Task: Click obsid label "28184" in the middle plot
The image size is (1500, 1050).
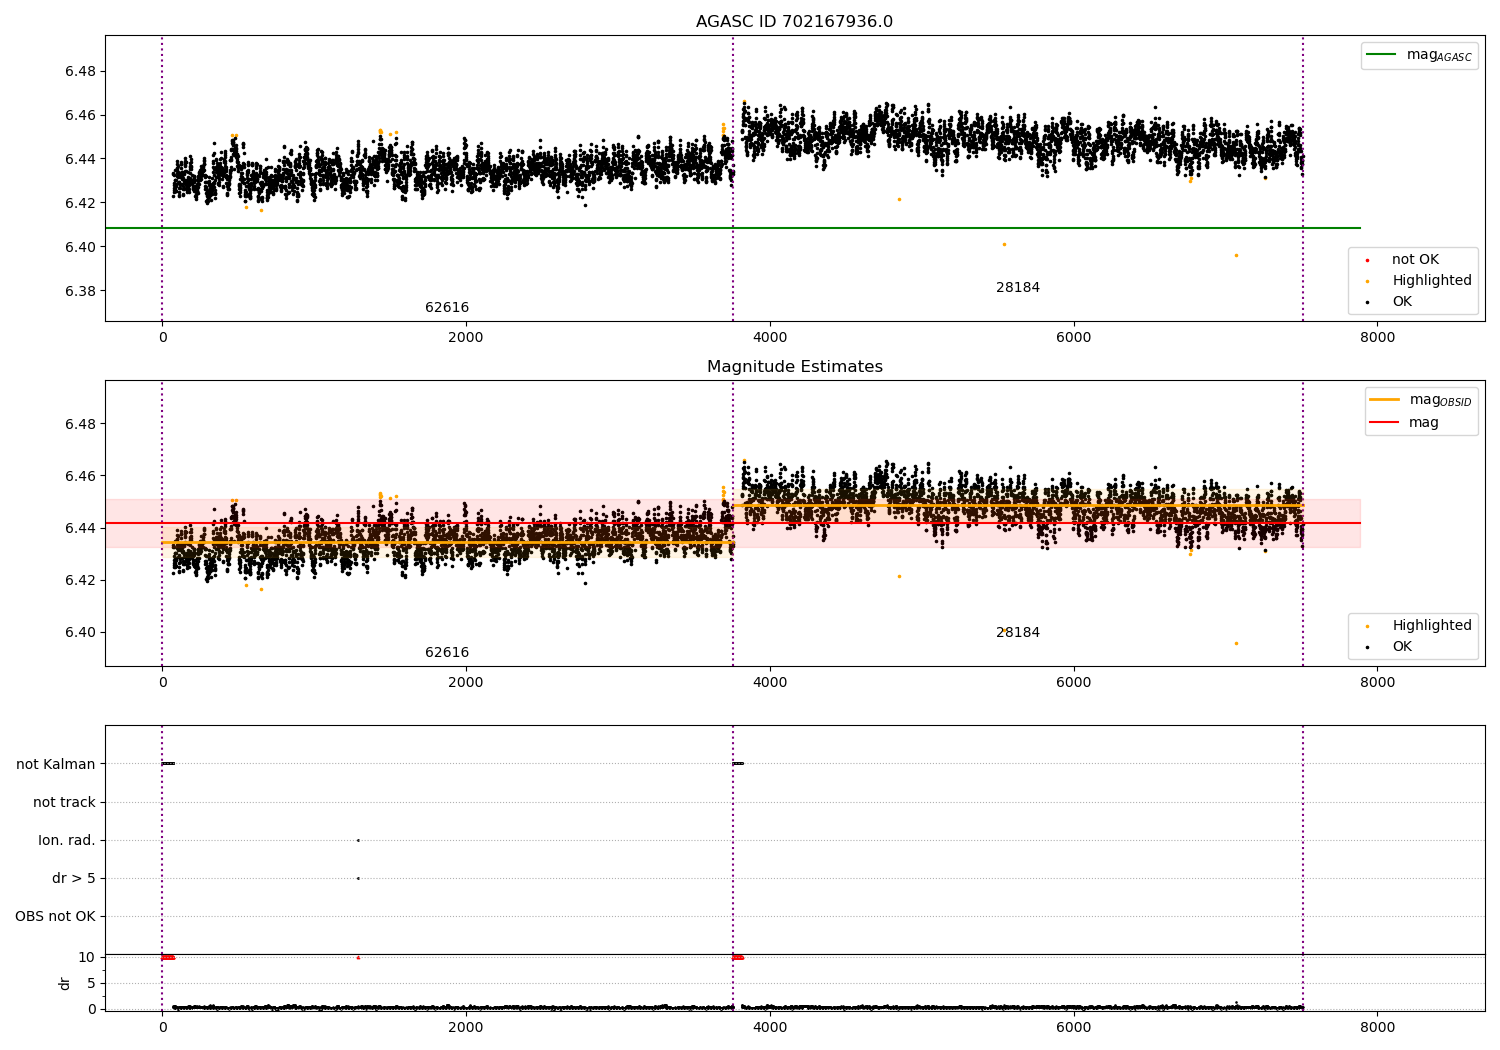Action: [1018, 633]
